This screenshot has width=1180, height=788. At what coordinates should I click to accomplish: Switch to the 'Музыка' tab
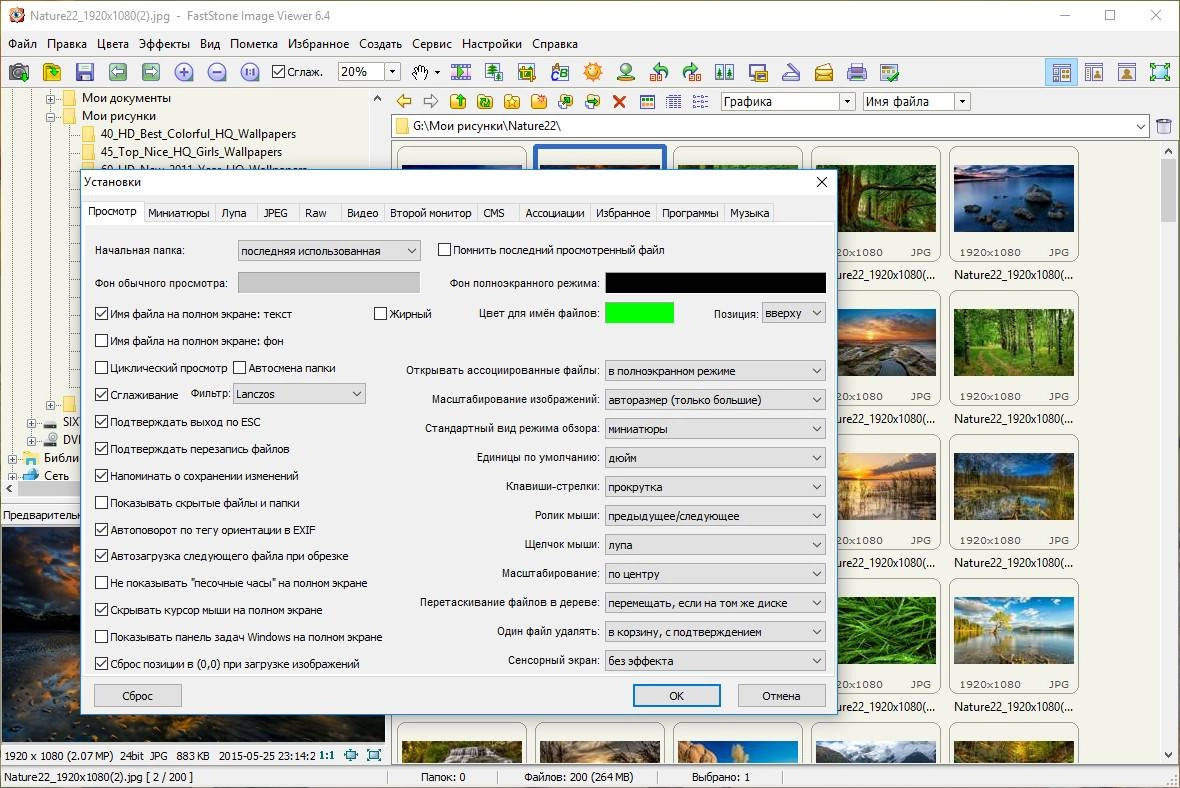coord(749,213)
